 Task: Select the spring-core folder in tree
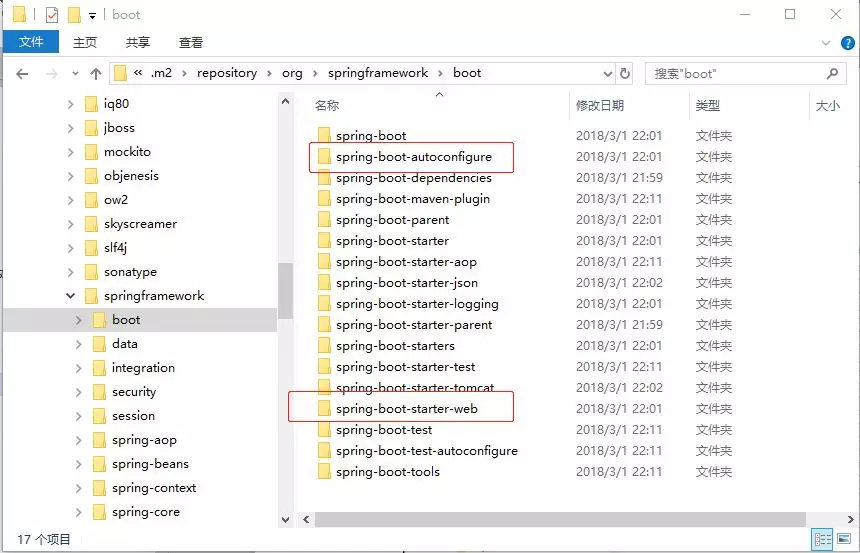click(x=146, y=512)
